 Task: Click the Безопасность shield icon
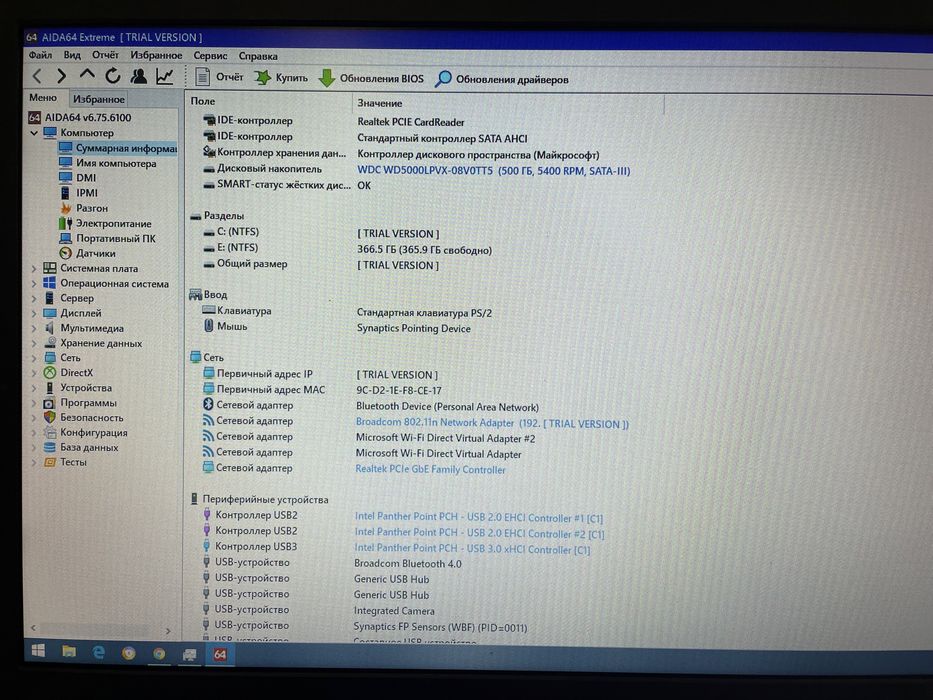[x=49, y=417]
